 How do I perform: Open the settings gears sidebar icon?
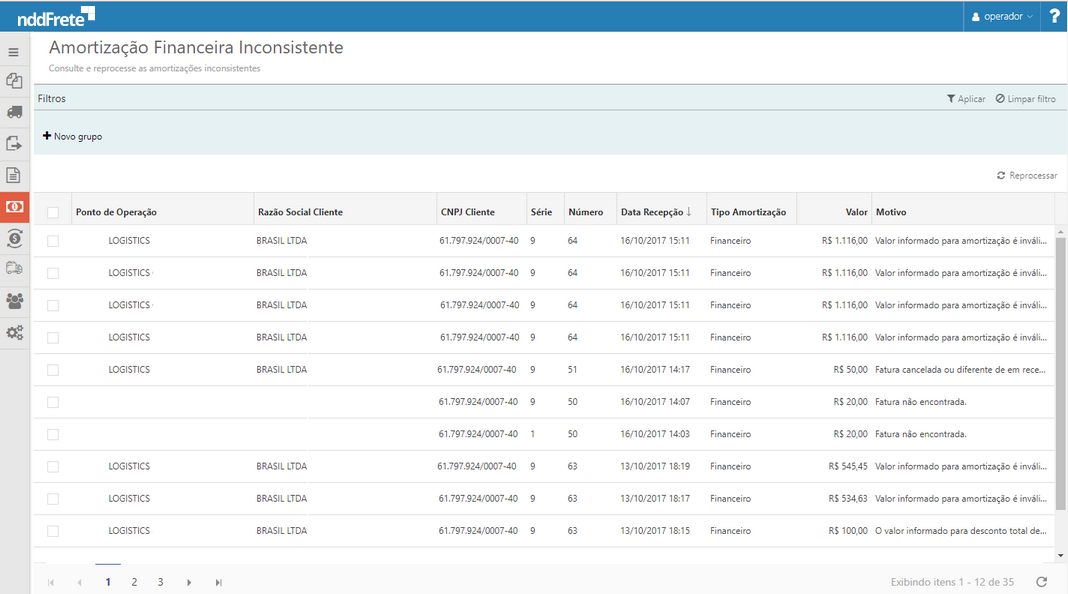[14, 333]
